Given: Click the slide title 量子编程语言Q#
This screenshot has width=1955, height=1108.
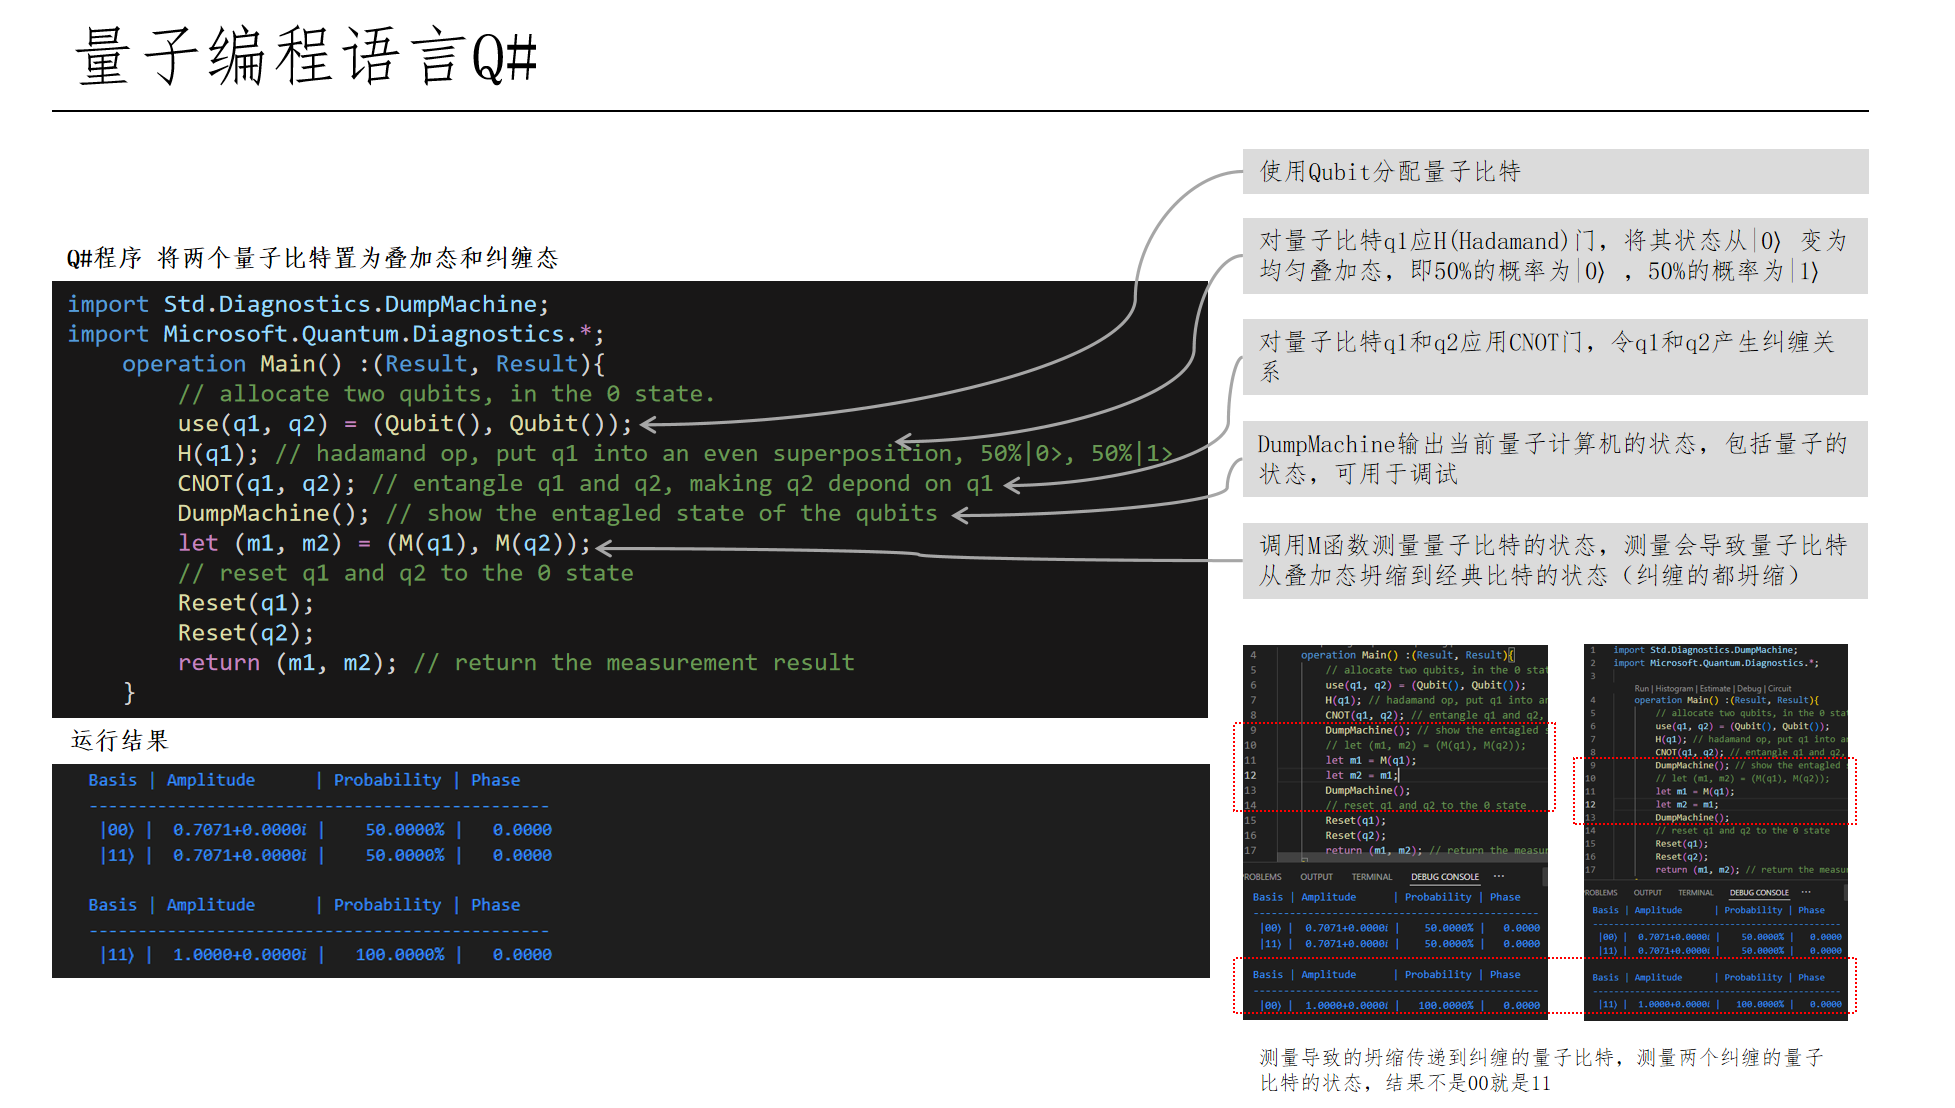Looking at the screenshot, I should [306, 57].
